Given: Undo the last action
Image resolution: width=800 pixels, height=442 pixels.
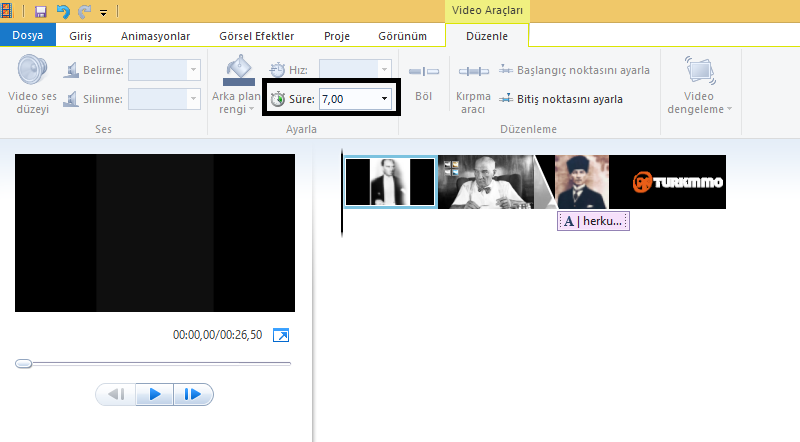Looking at the screenshot, I should pyautogui.click(x=63, y=11).
